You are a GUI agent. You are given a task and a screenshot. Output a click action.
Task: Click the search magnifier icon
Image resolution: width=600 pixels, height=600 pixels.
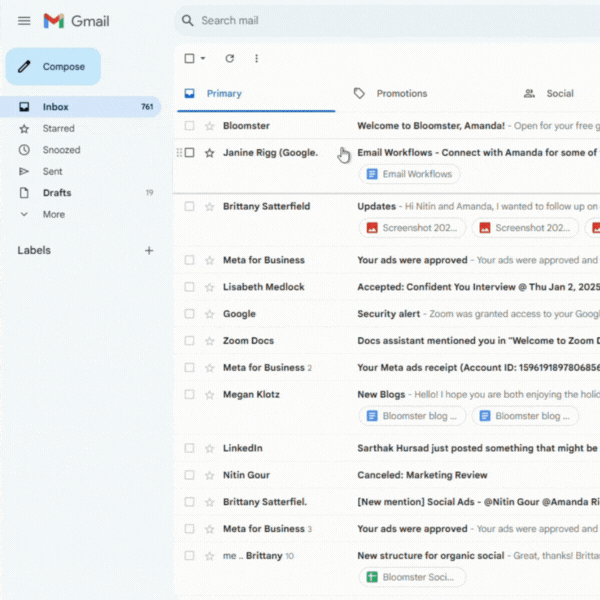pyautogui.click(x=188, y=20)
